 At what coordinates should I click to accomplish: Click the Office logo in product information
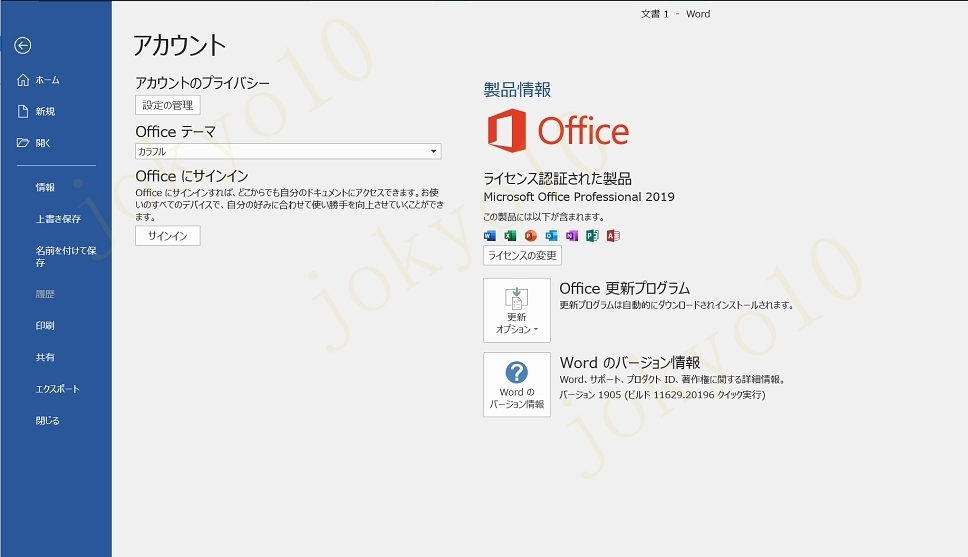pyautogui.click(x=558, y=132)
